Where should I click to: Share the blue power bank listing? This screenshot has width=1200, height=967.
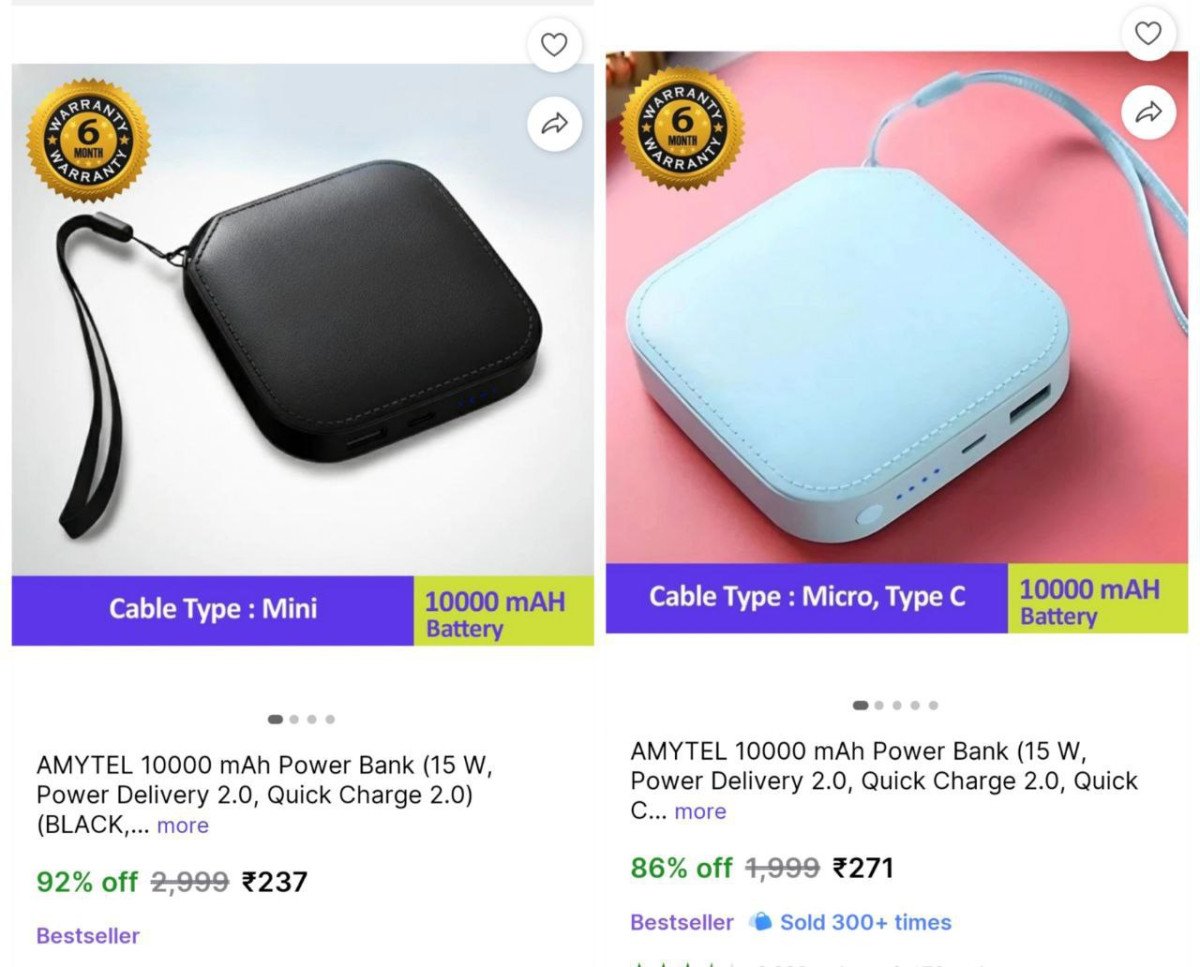coord(1148,111)
